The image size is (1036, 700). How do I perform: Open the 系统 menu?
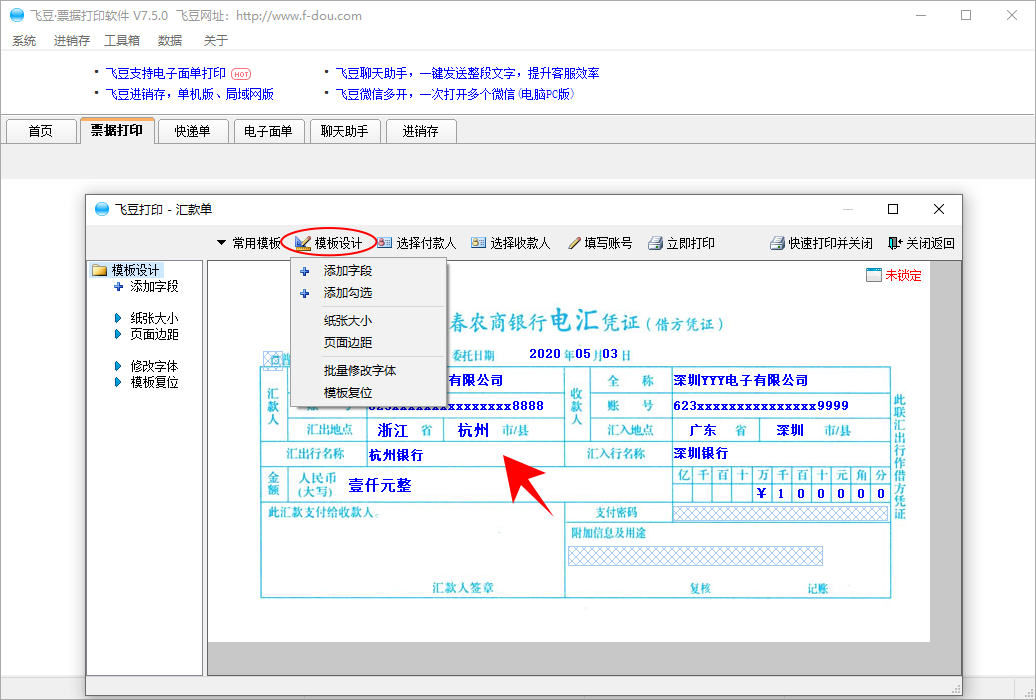click(x=24, y=41)
